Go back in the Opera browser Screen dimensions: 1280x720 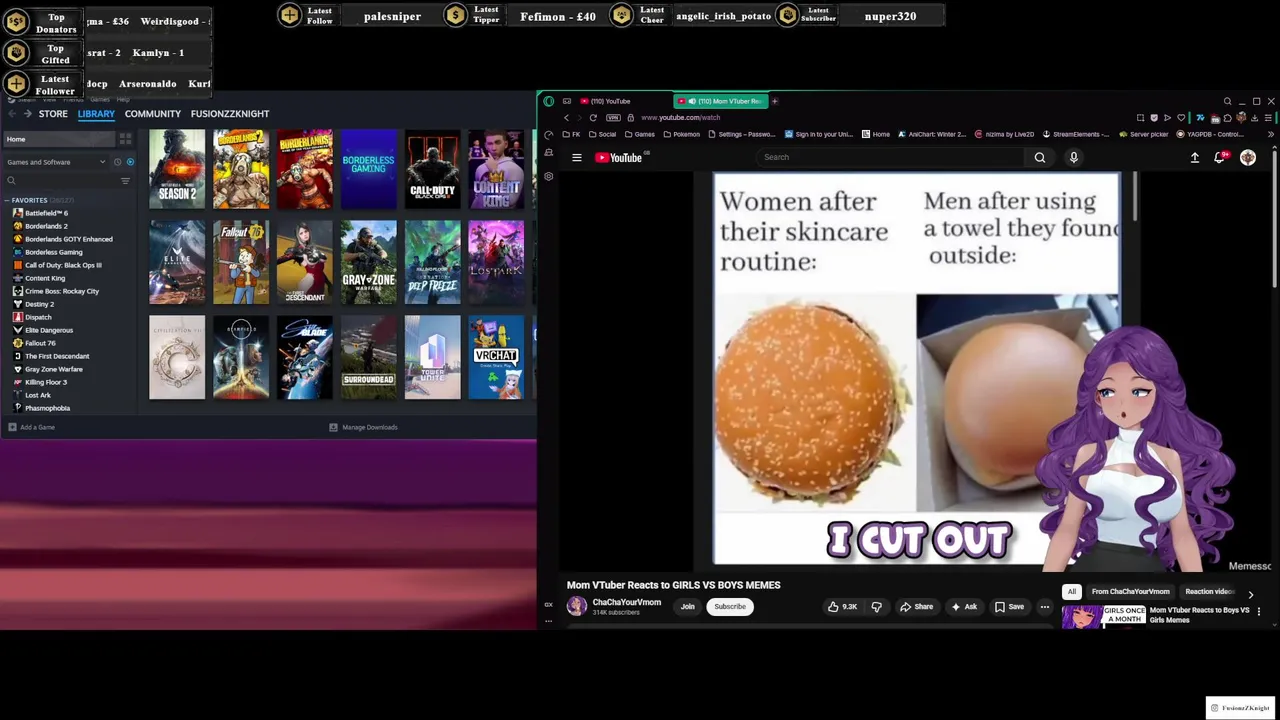tap(566, 118)
